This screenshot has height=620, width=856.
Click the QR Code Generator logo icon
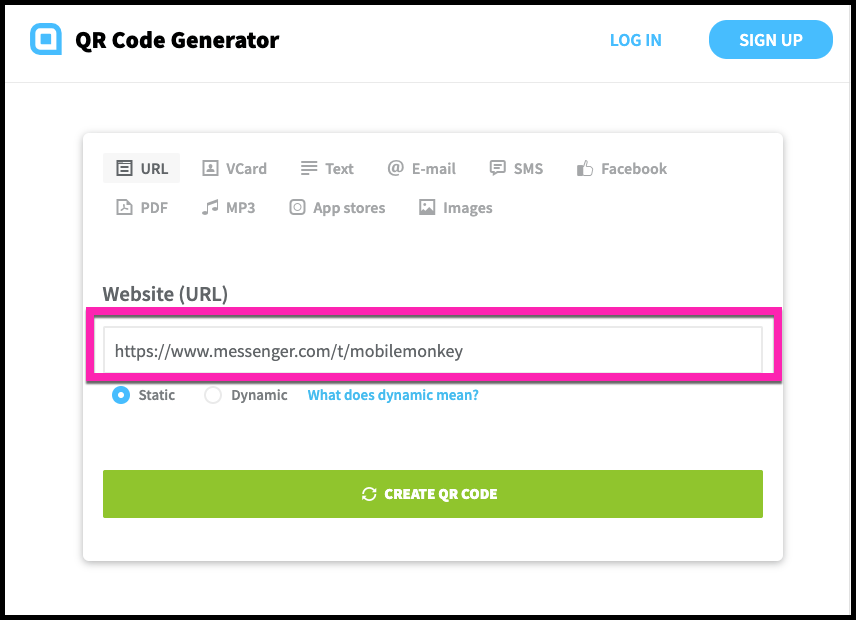click(x=46, y=40)
